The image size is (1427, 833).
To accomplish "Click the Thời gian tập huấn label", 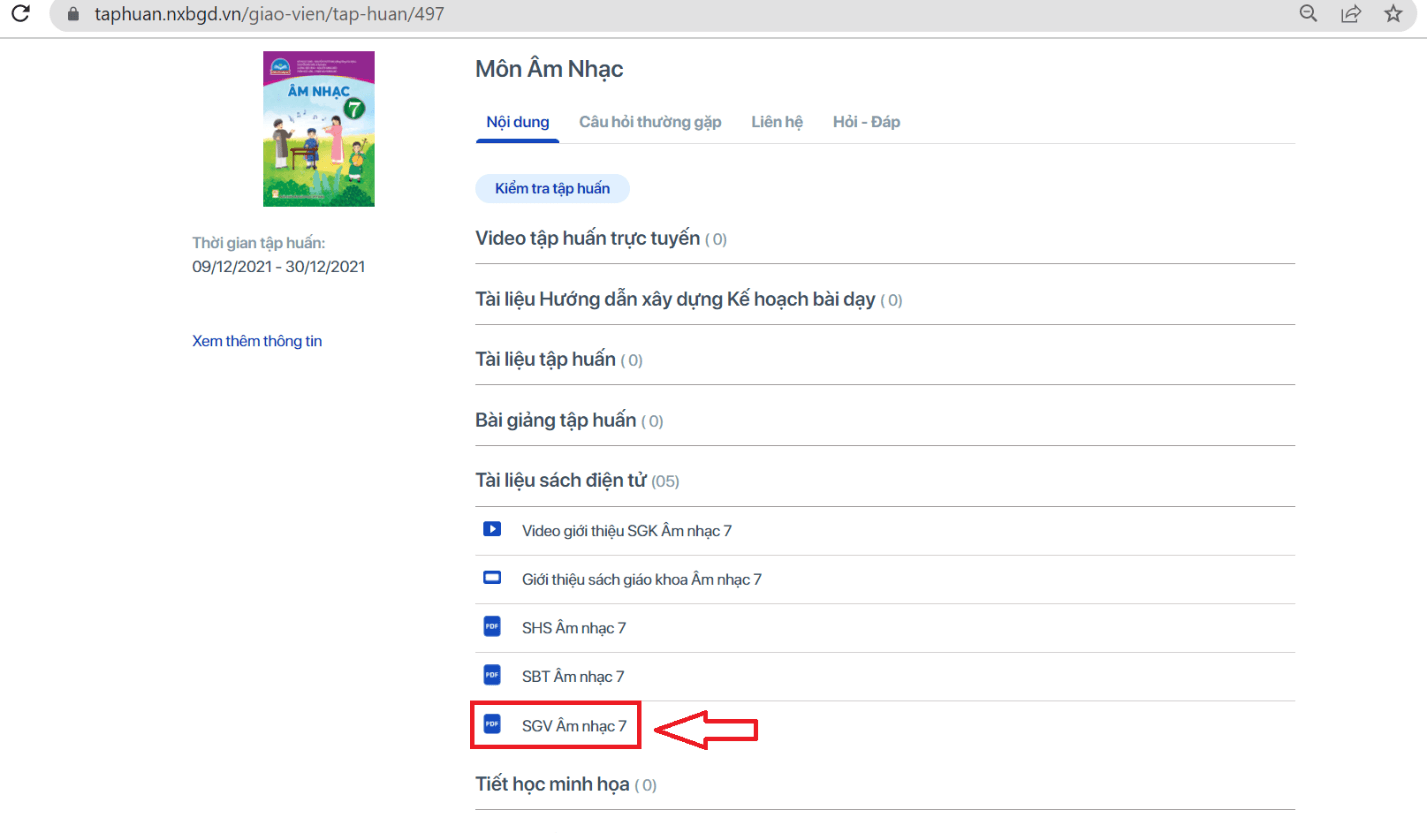I will point(259,243).
